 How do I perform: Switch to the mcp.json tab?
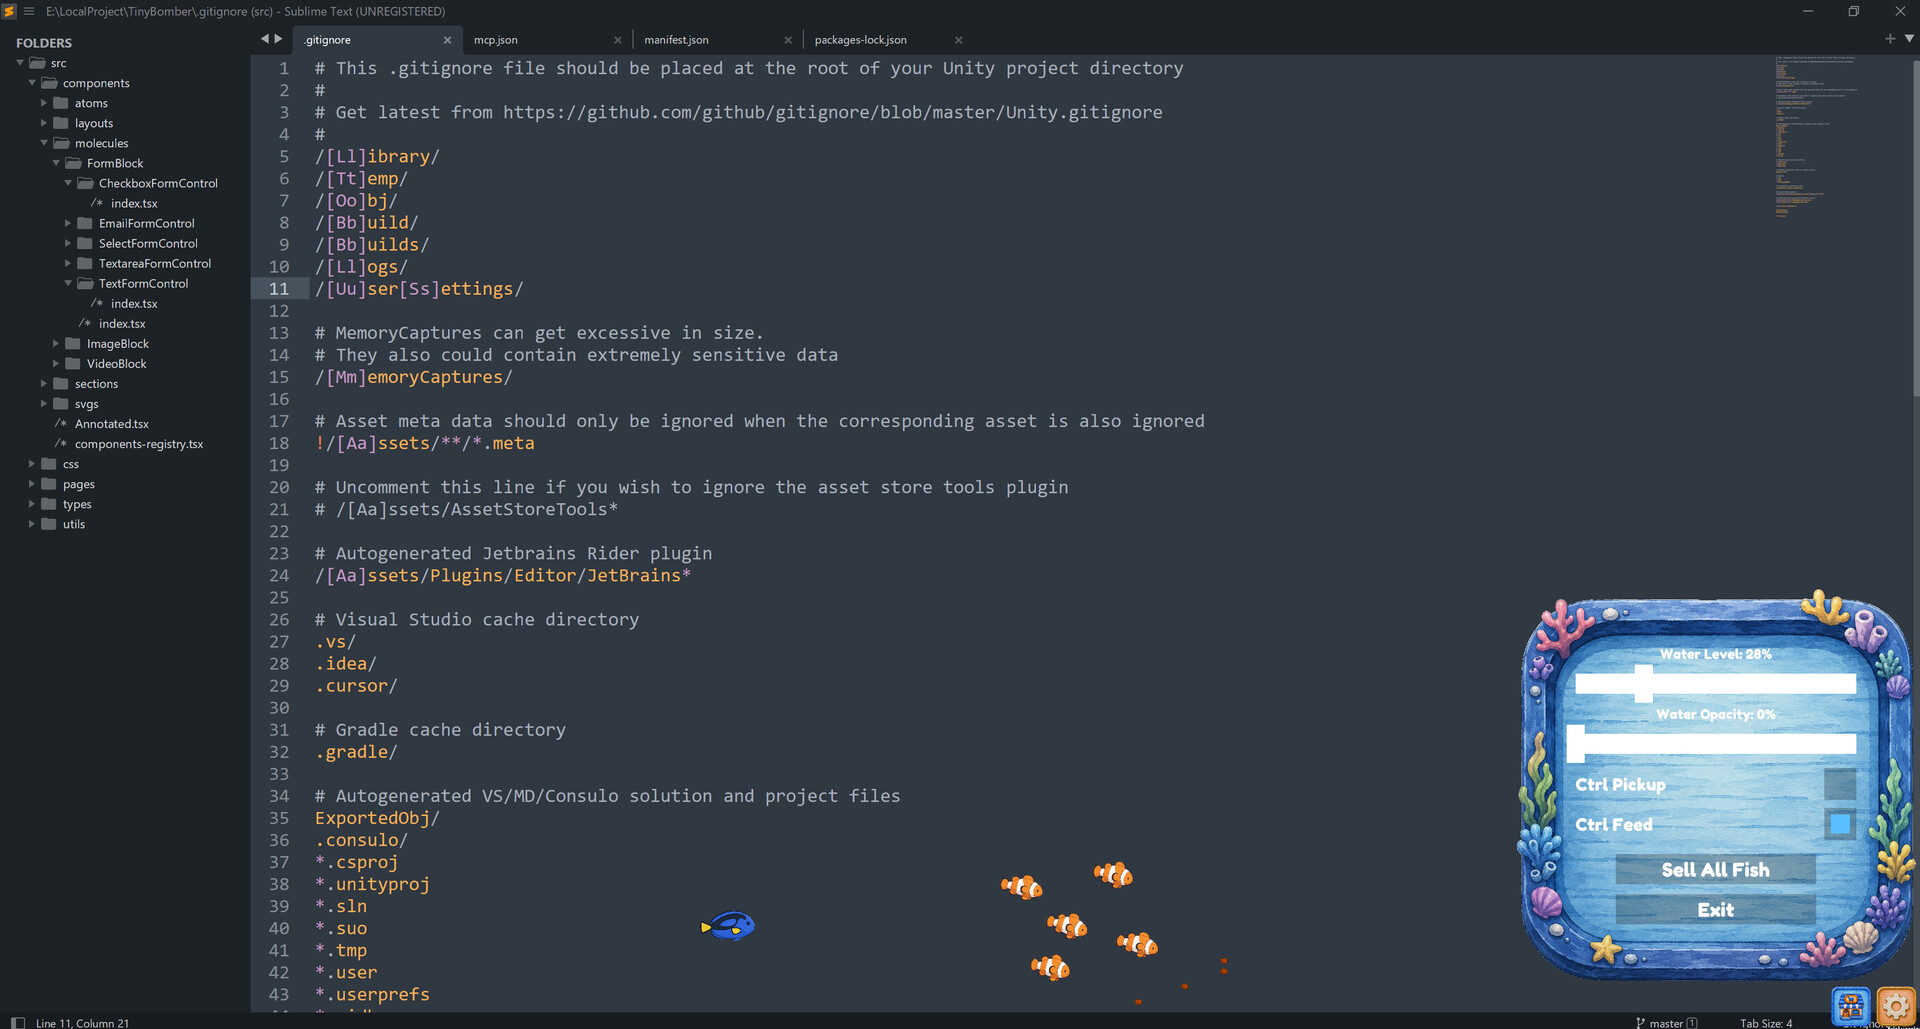496,40
